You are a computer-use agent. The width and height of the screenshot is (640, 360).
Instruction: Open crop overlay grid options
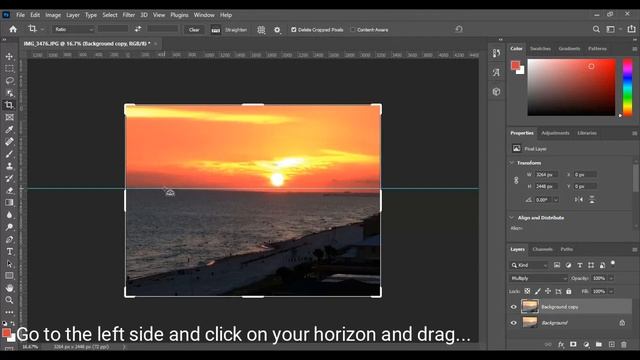261,29
